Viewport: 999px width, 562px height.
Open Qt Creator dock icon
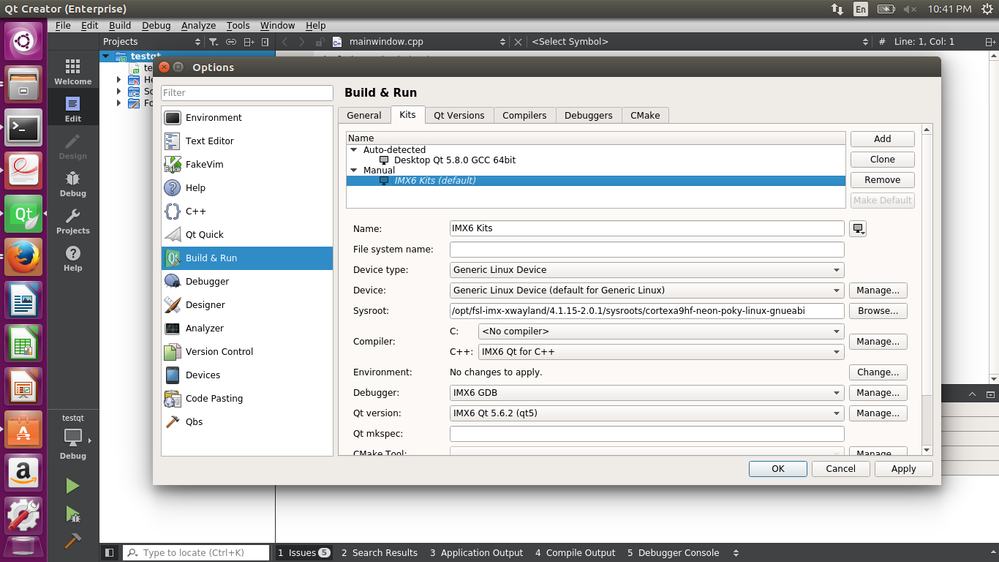coord(24,214)
